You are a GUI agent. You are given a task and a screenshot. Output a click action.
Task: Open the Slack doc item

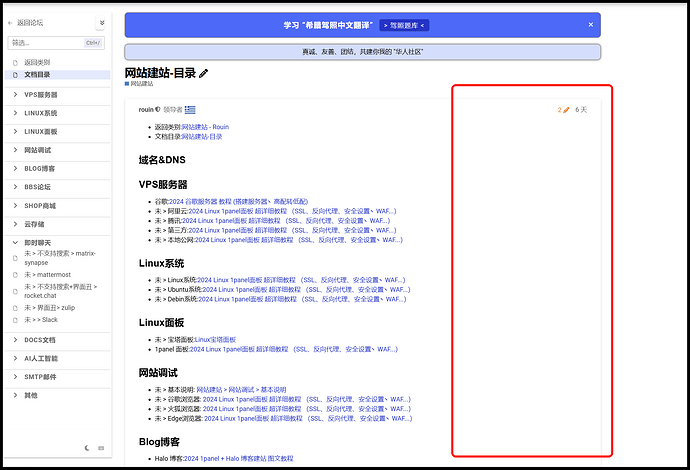click(x=41, y=319)
